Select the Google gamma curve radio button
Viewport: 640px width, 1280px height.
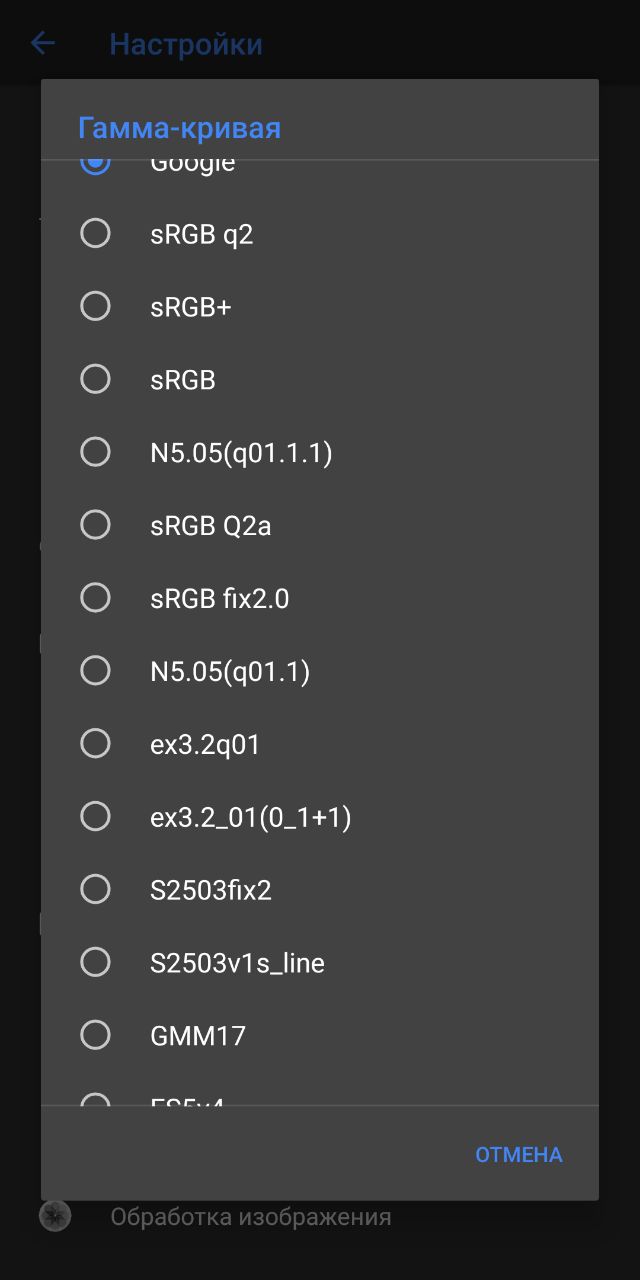[95, 164]
